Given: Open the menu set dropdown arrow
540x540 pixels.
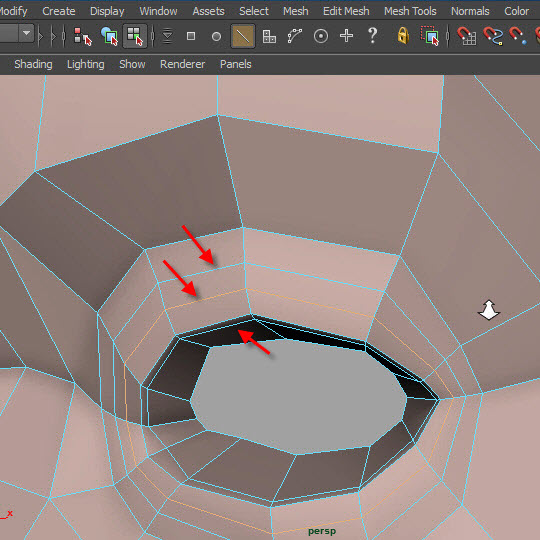Looking at the screenshot, I should [x=27, y=33].
